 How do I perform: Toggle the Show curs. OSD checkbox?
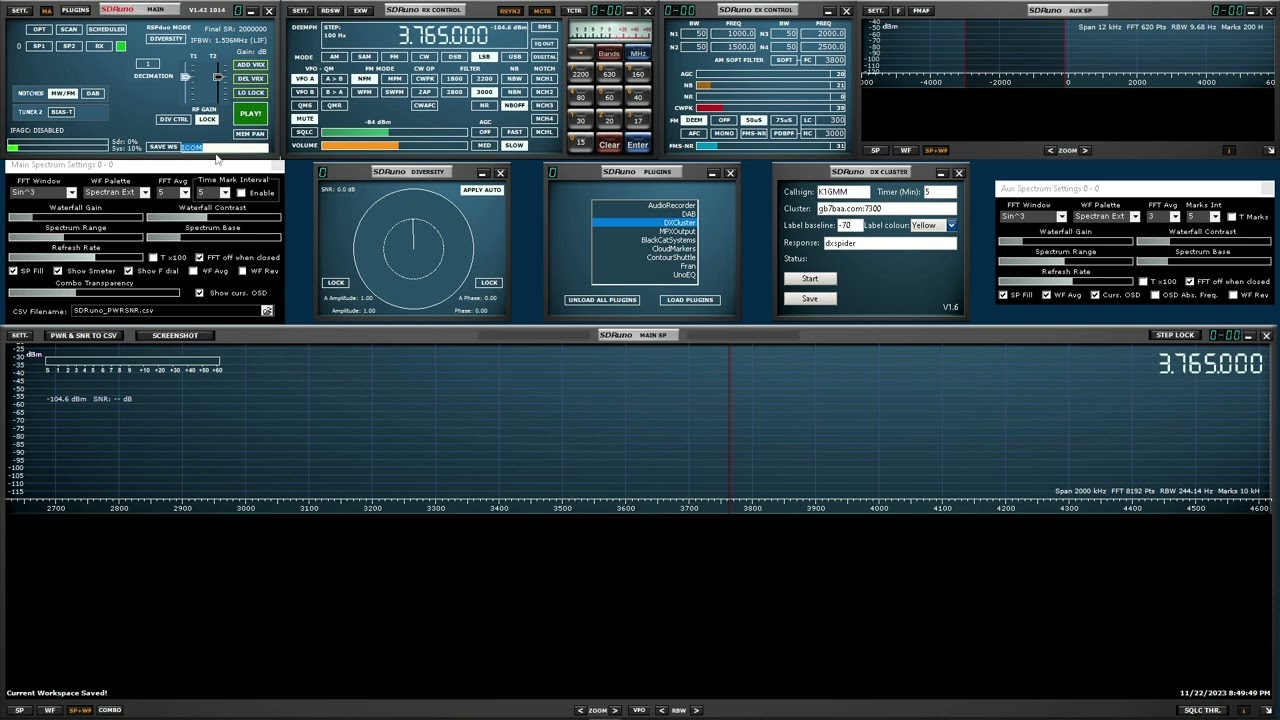pos(200,293)
